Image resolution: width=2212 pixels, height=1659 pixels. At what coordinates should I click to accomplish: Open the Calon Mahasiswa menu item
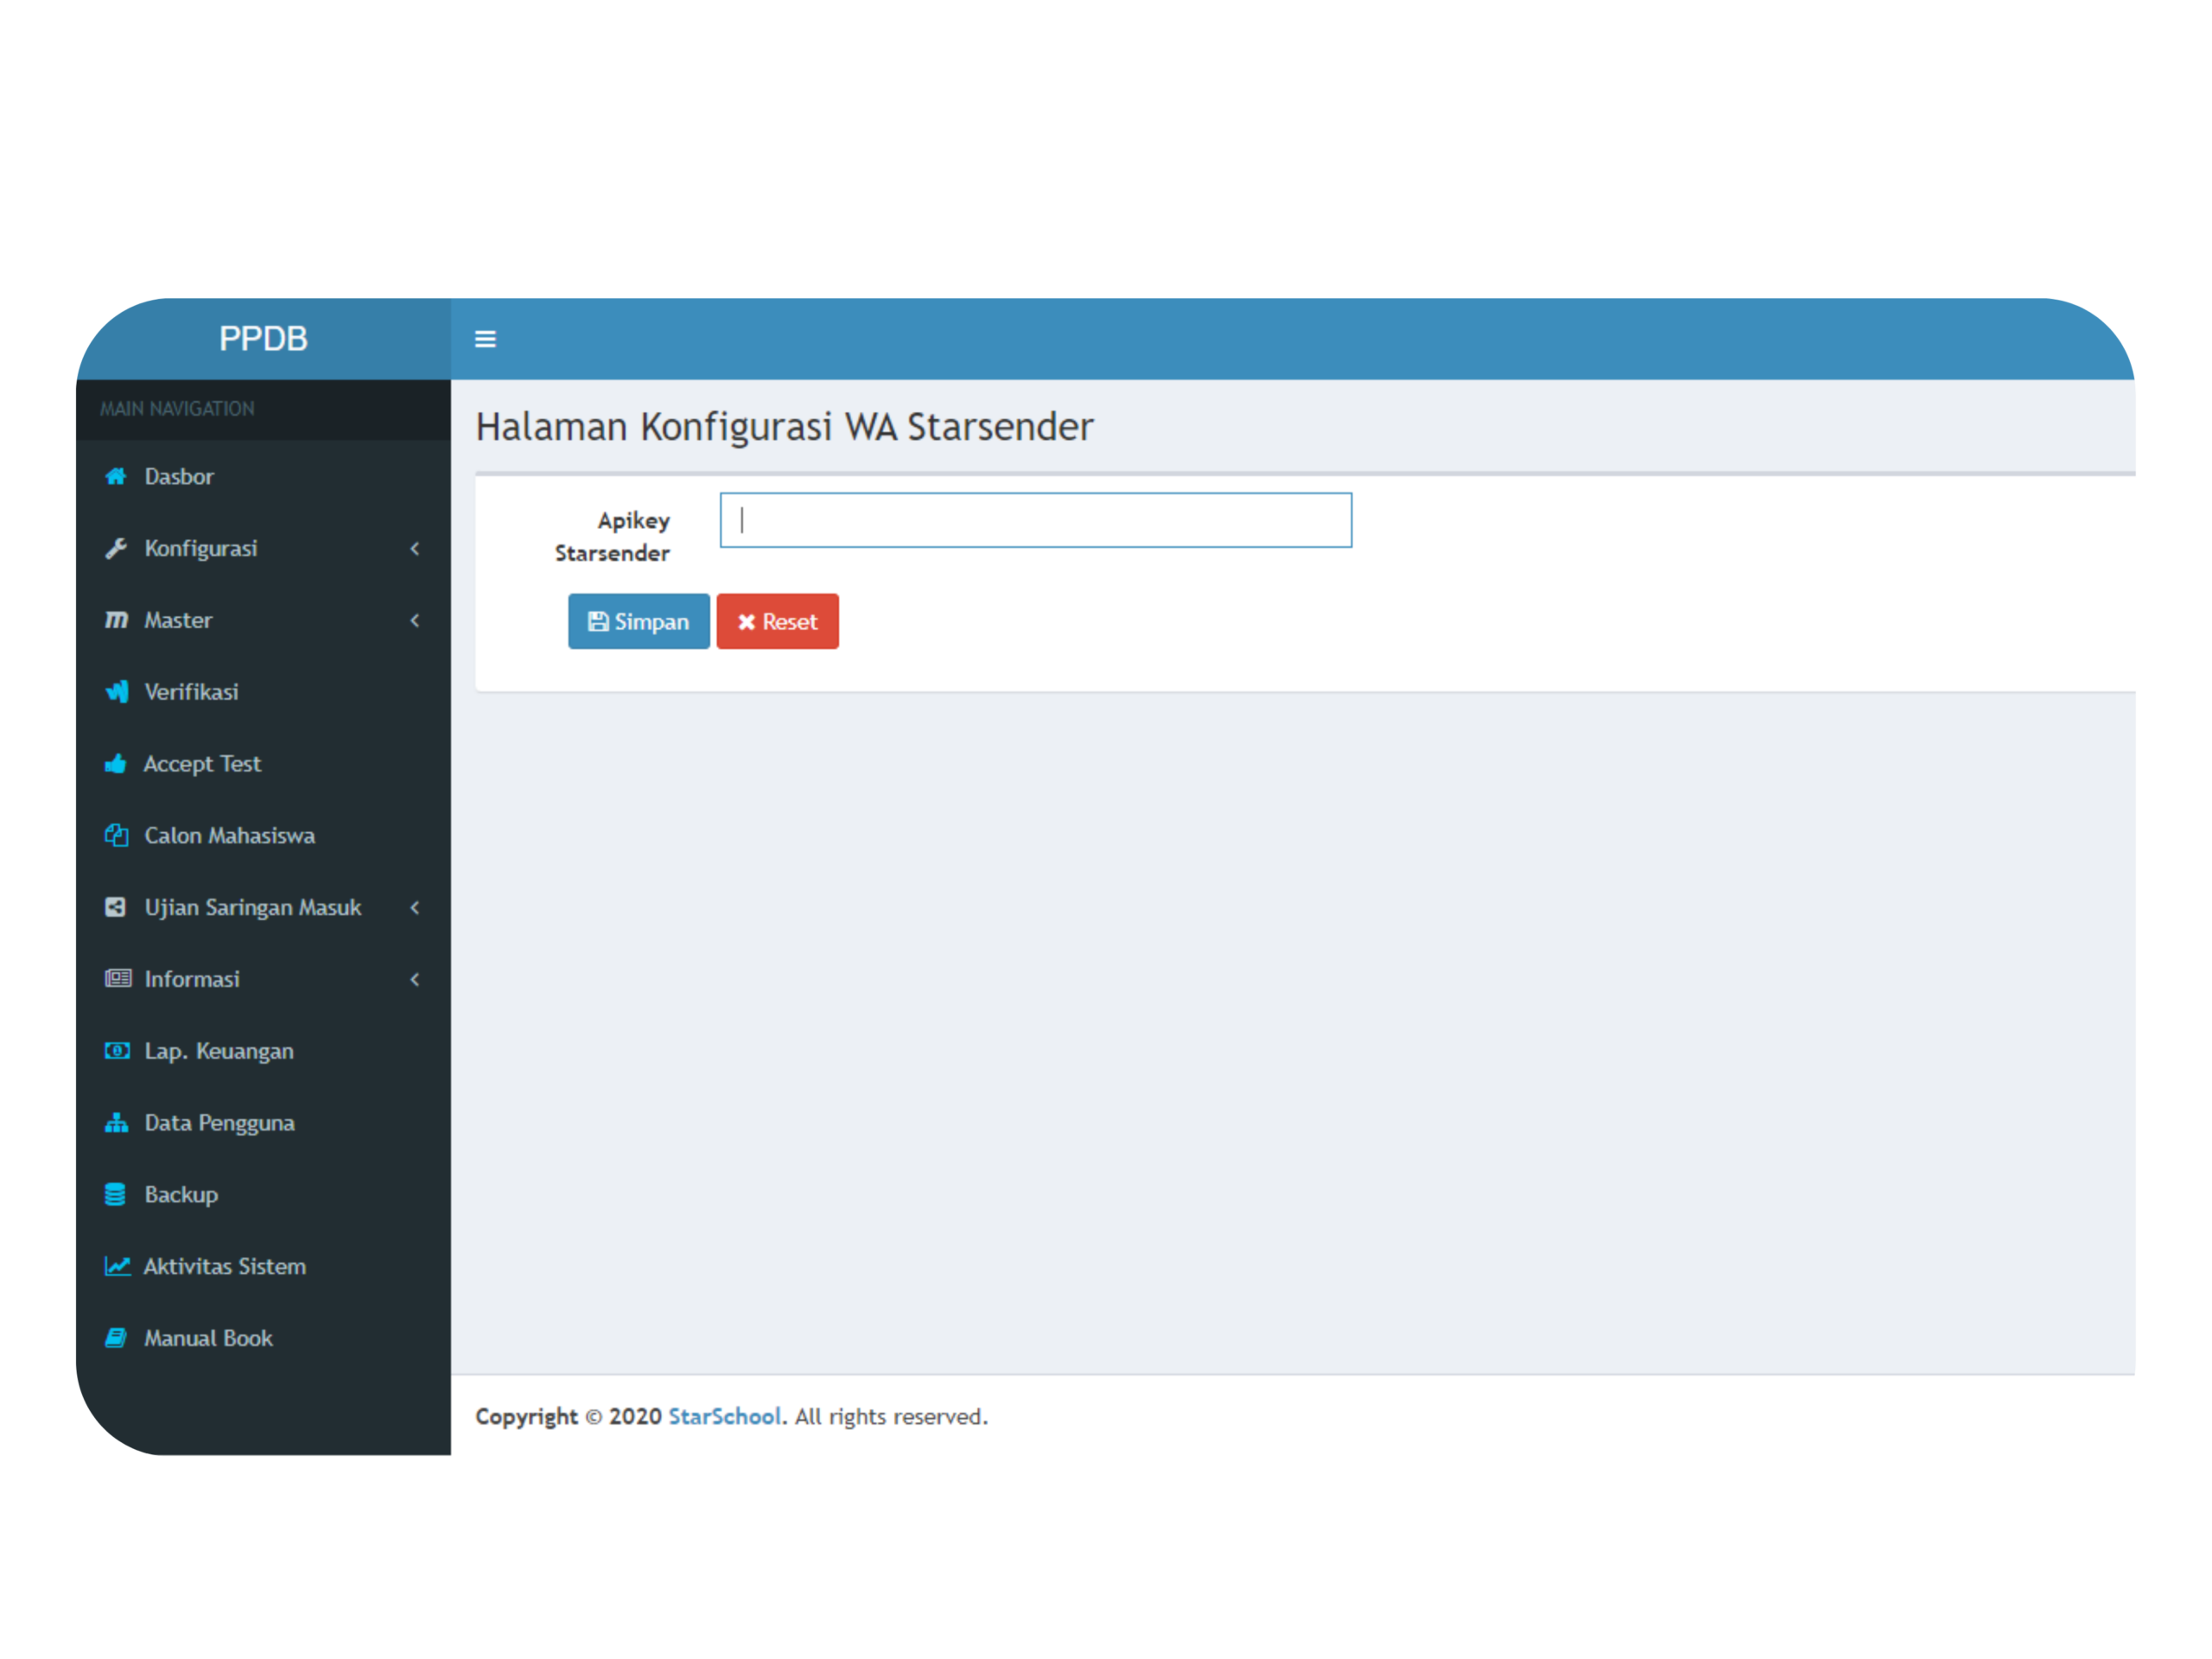click(x=229, y=836)
